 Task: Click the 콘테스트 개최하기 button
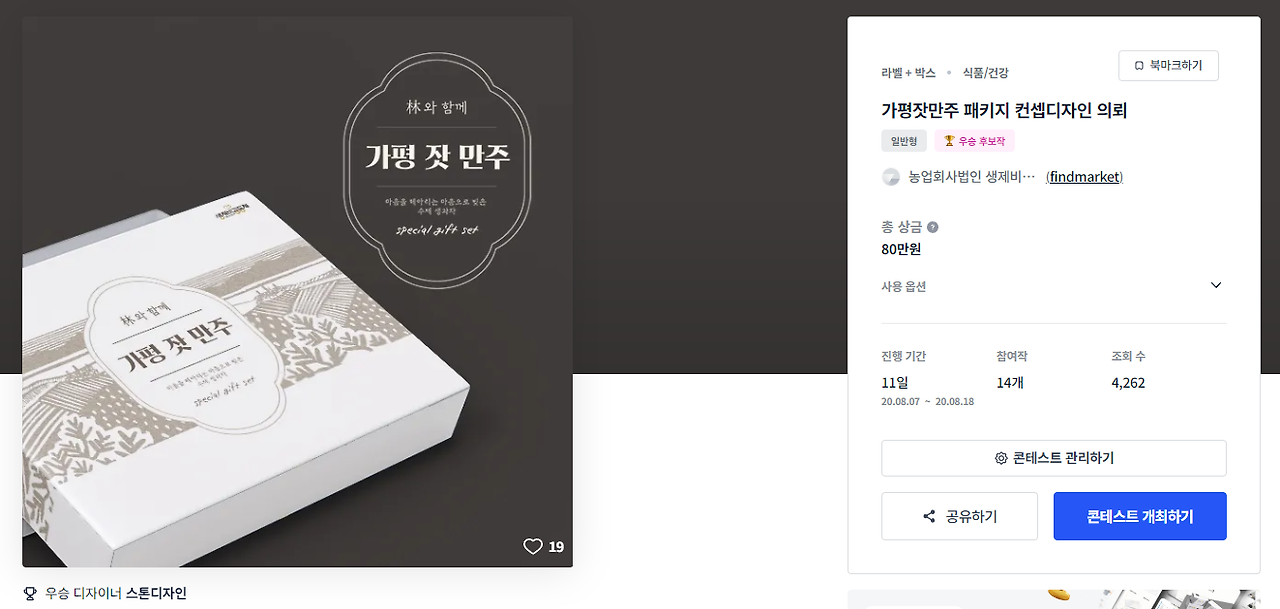1140,516
